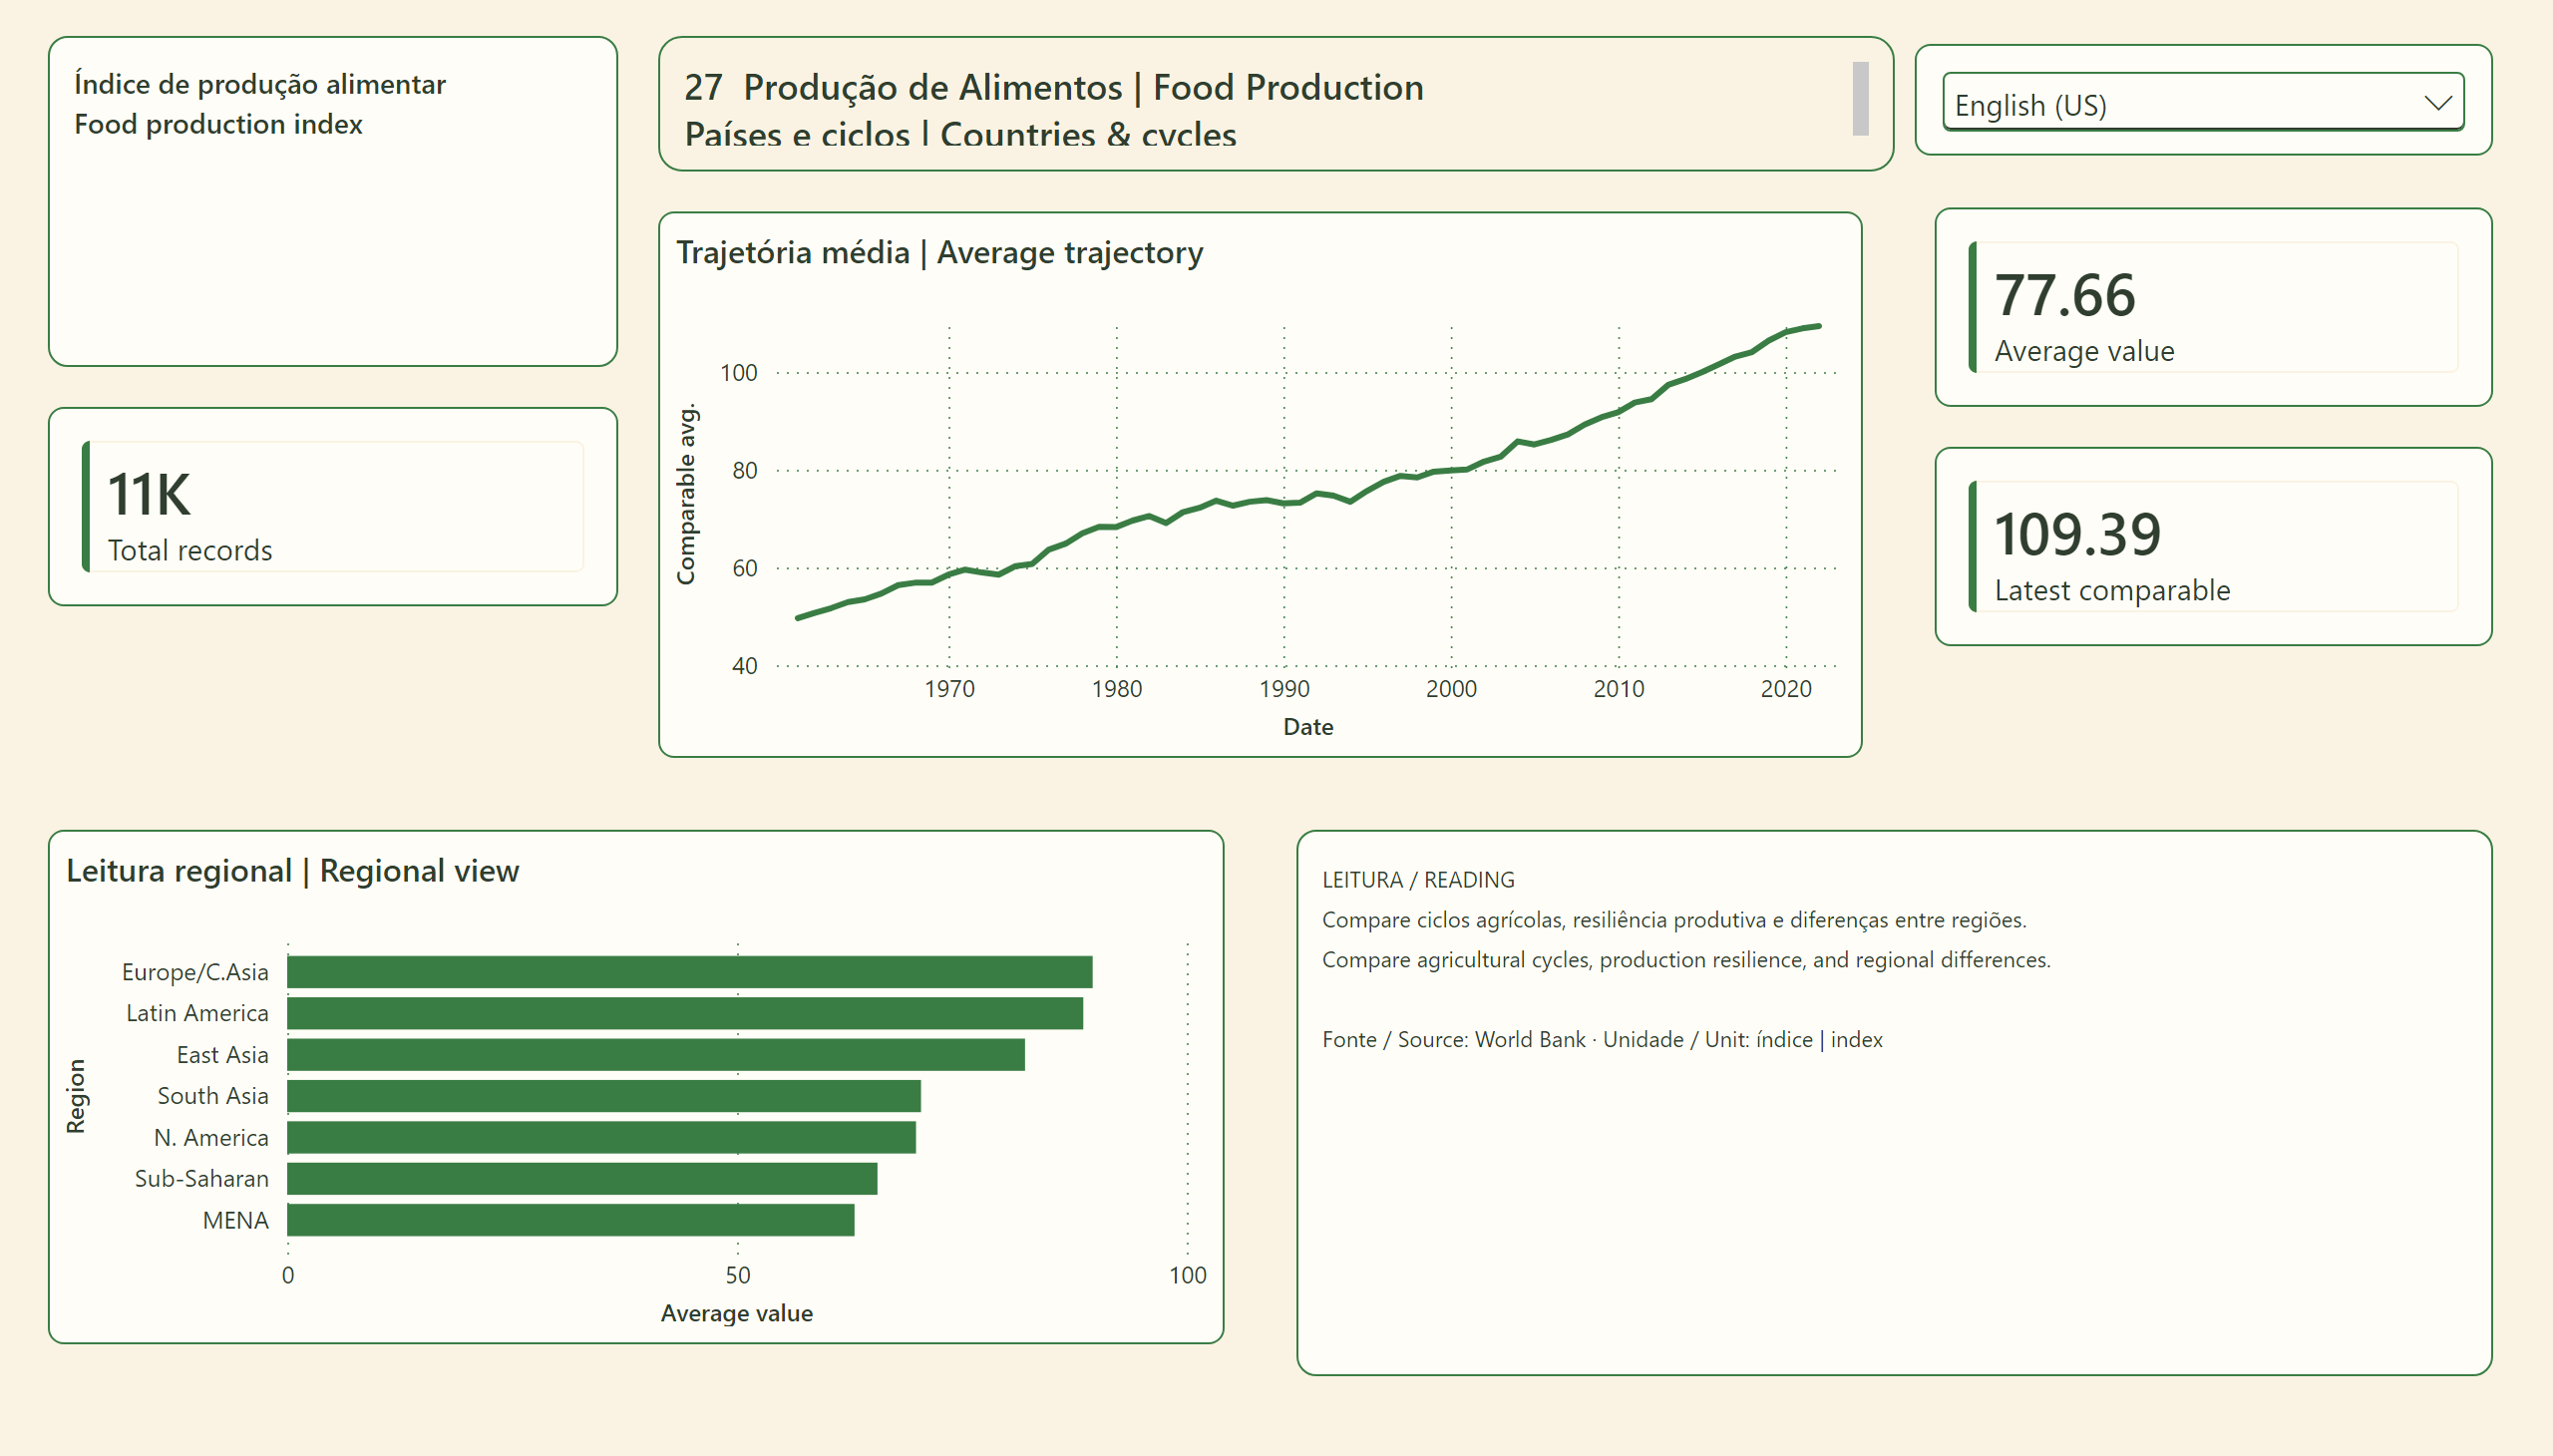Click 'Índice de produção alimentar' text
2553x1456 pixels.
pyautogui.click(x=260, y=84)
